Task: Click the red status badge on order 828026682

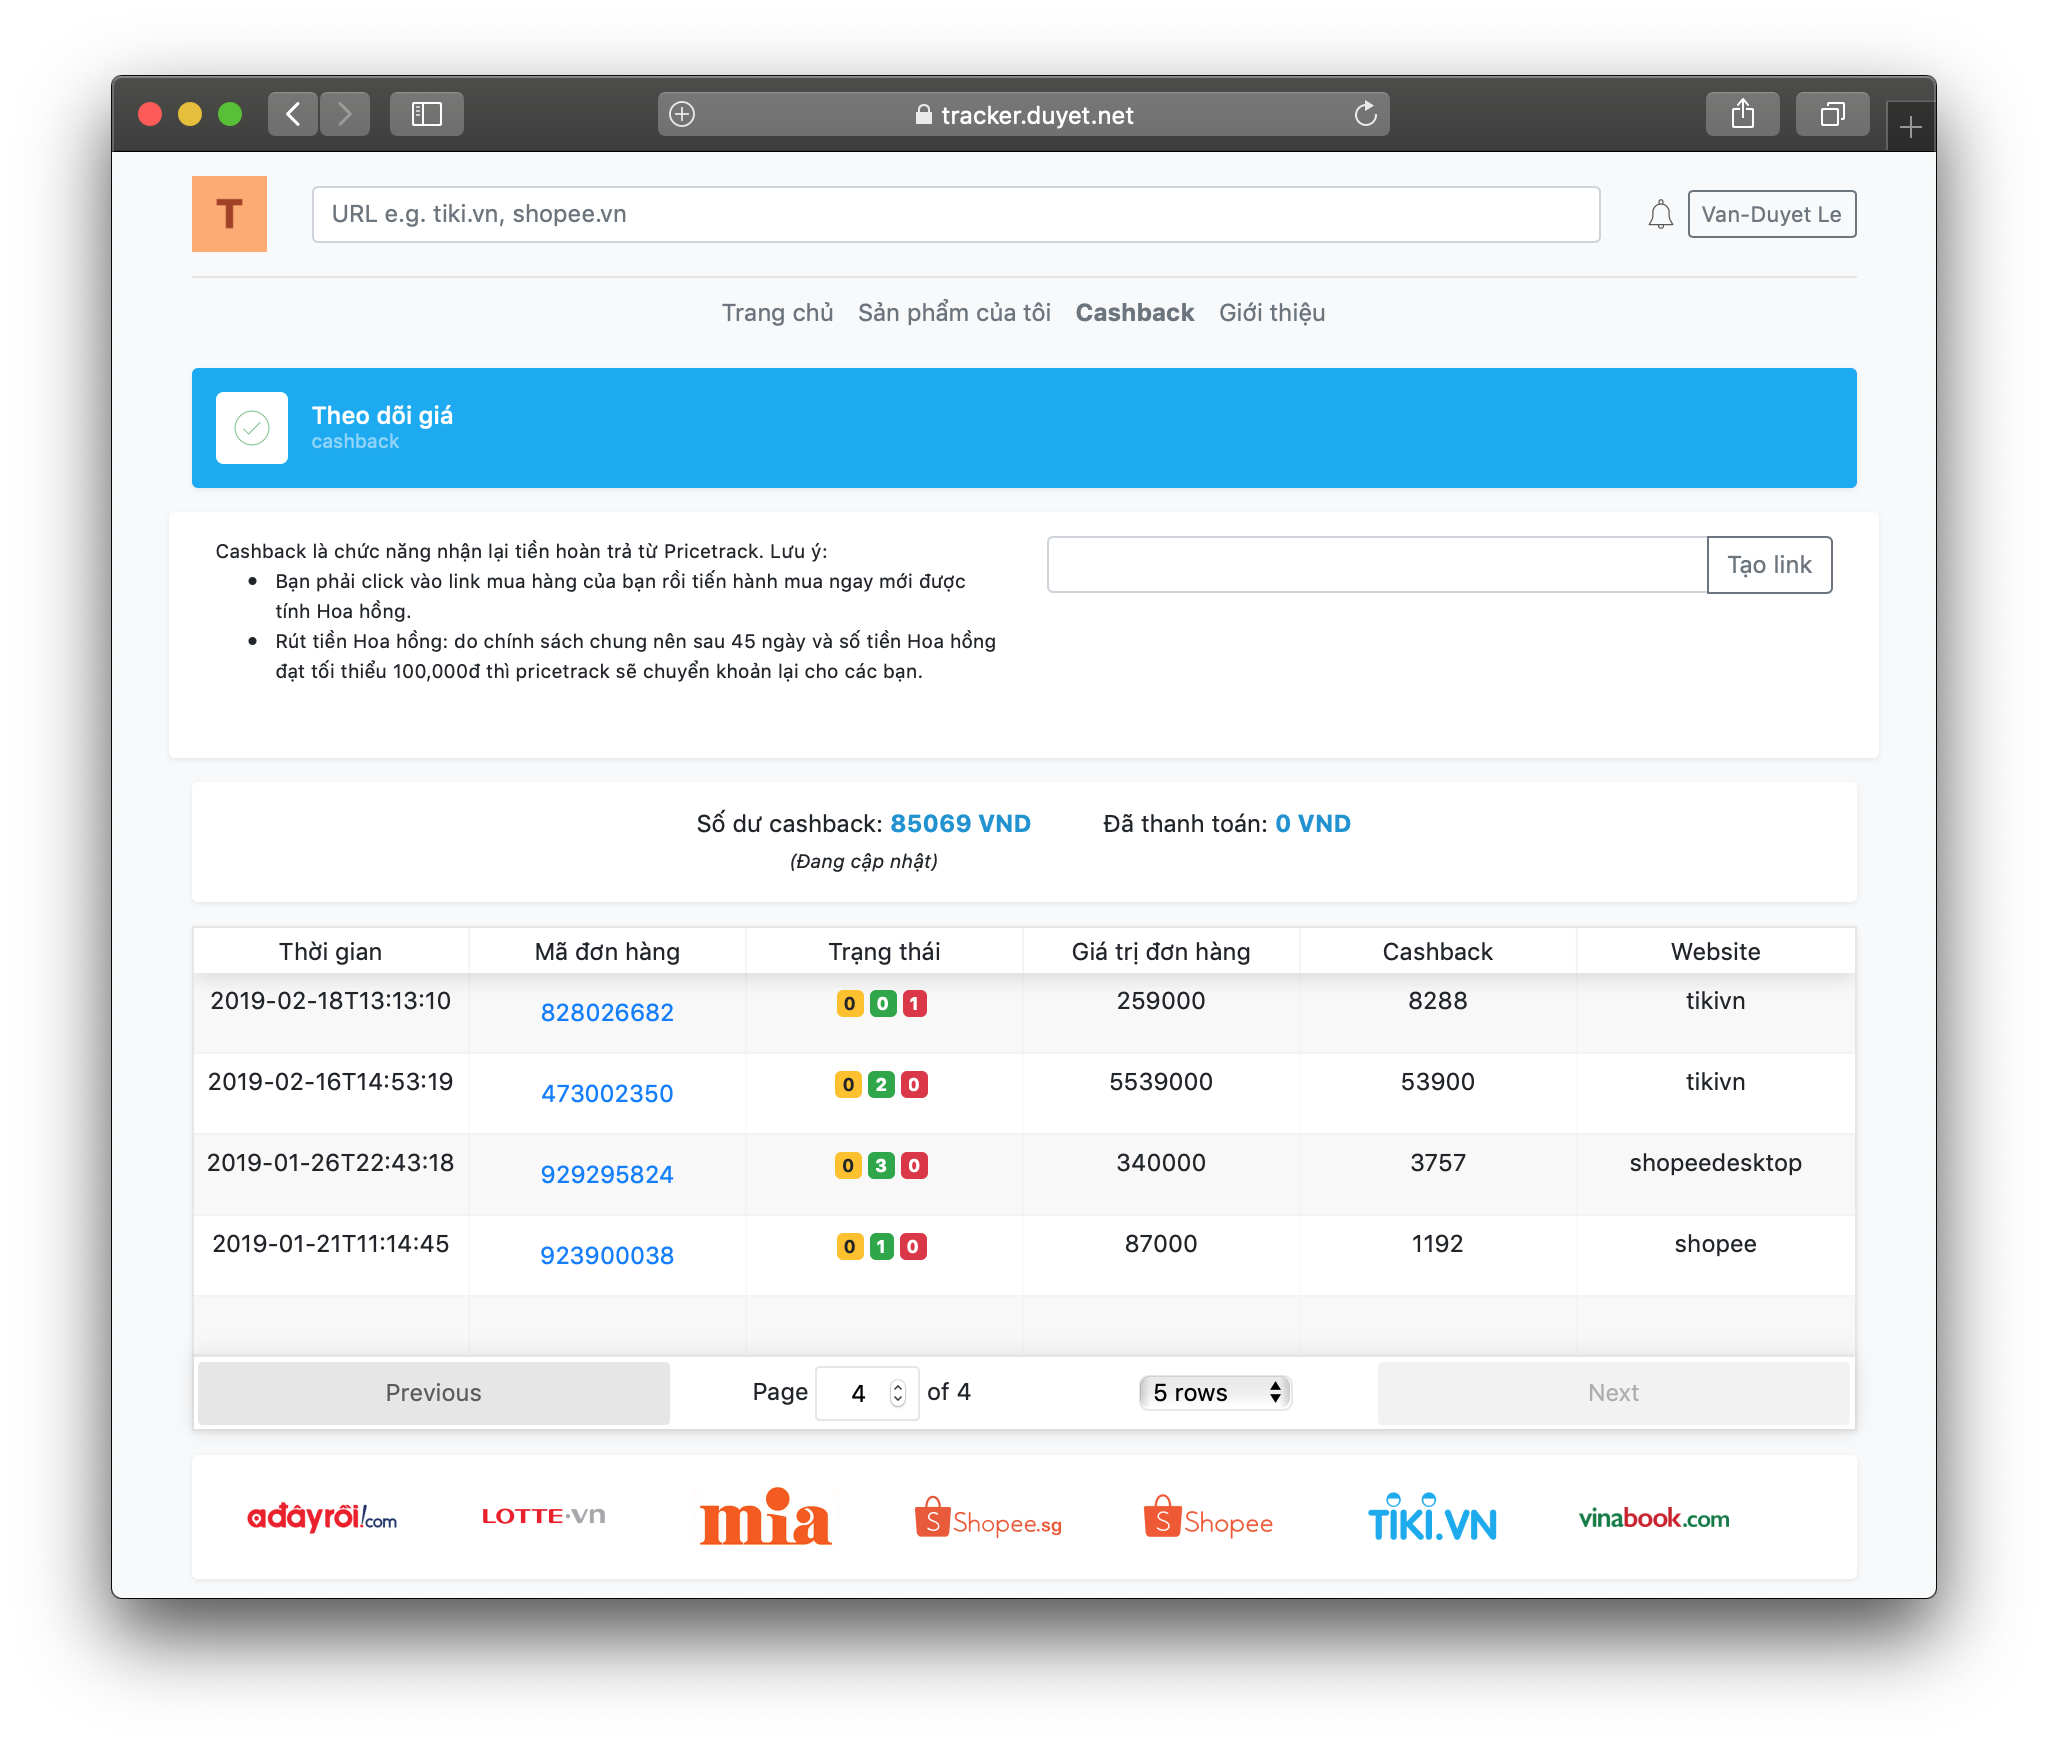Action: [x=914, y=1003]
